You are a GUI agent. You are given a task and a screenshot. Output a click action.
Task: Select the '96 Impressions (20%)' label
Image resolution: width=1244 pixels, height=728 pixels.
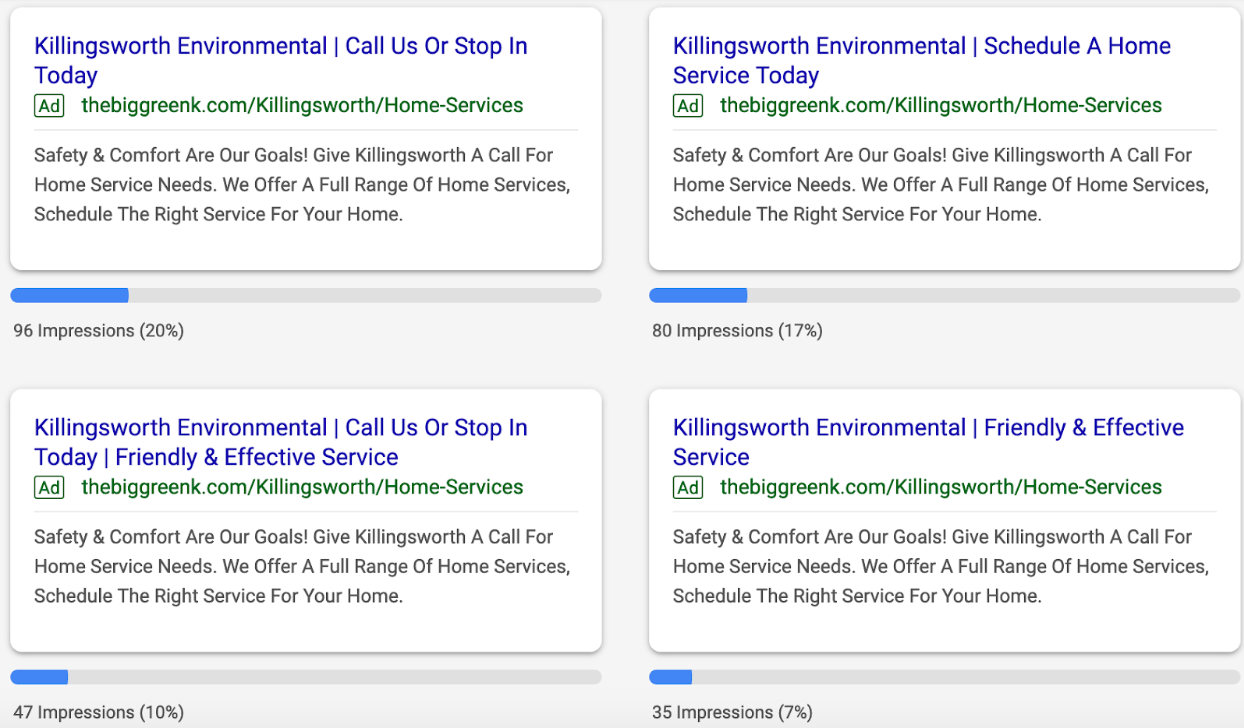click(99, 330)
